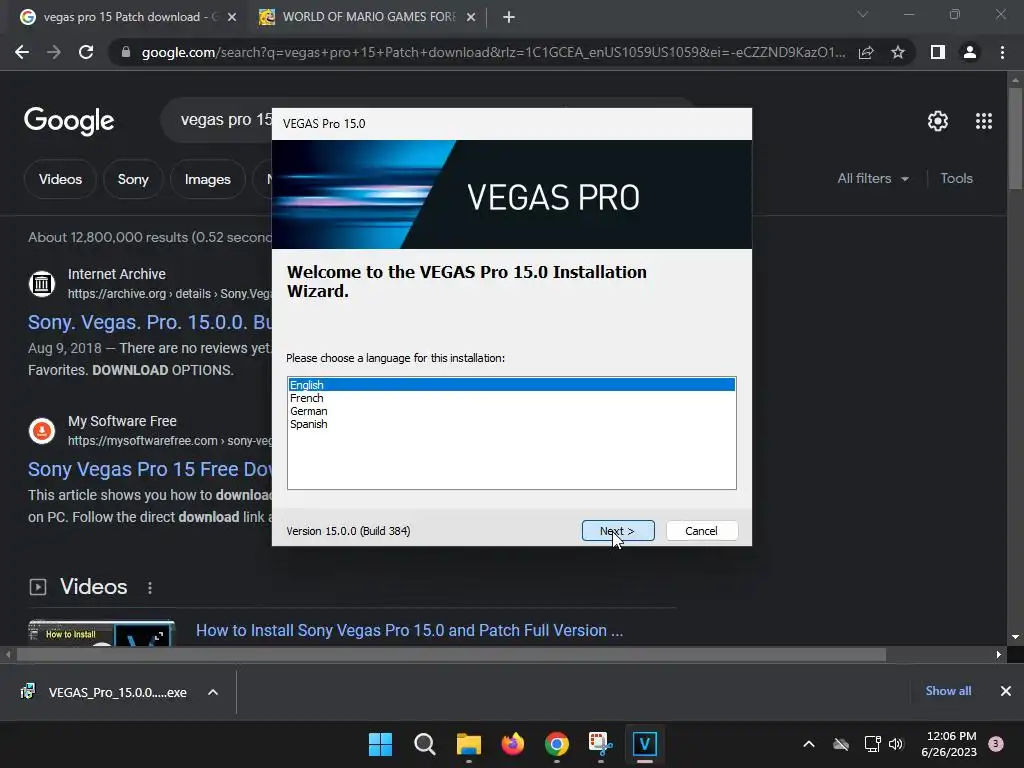This screenshot has width=1024, height=768.
Task: Open the search Tools option
Action: click(x=956, y=178)
